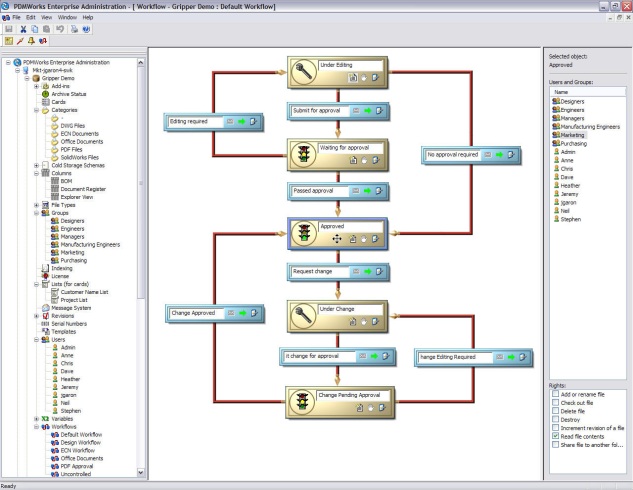Viewport: 633px width, 490px height.
Task: Select the Marketing group in Users and Groups list
Action: 572,135
